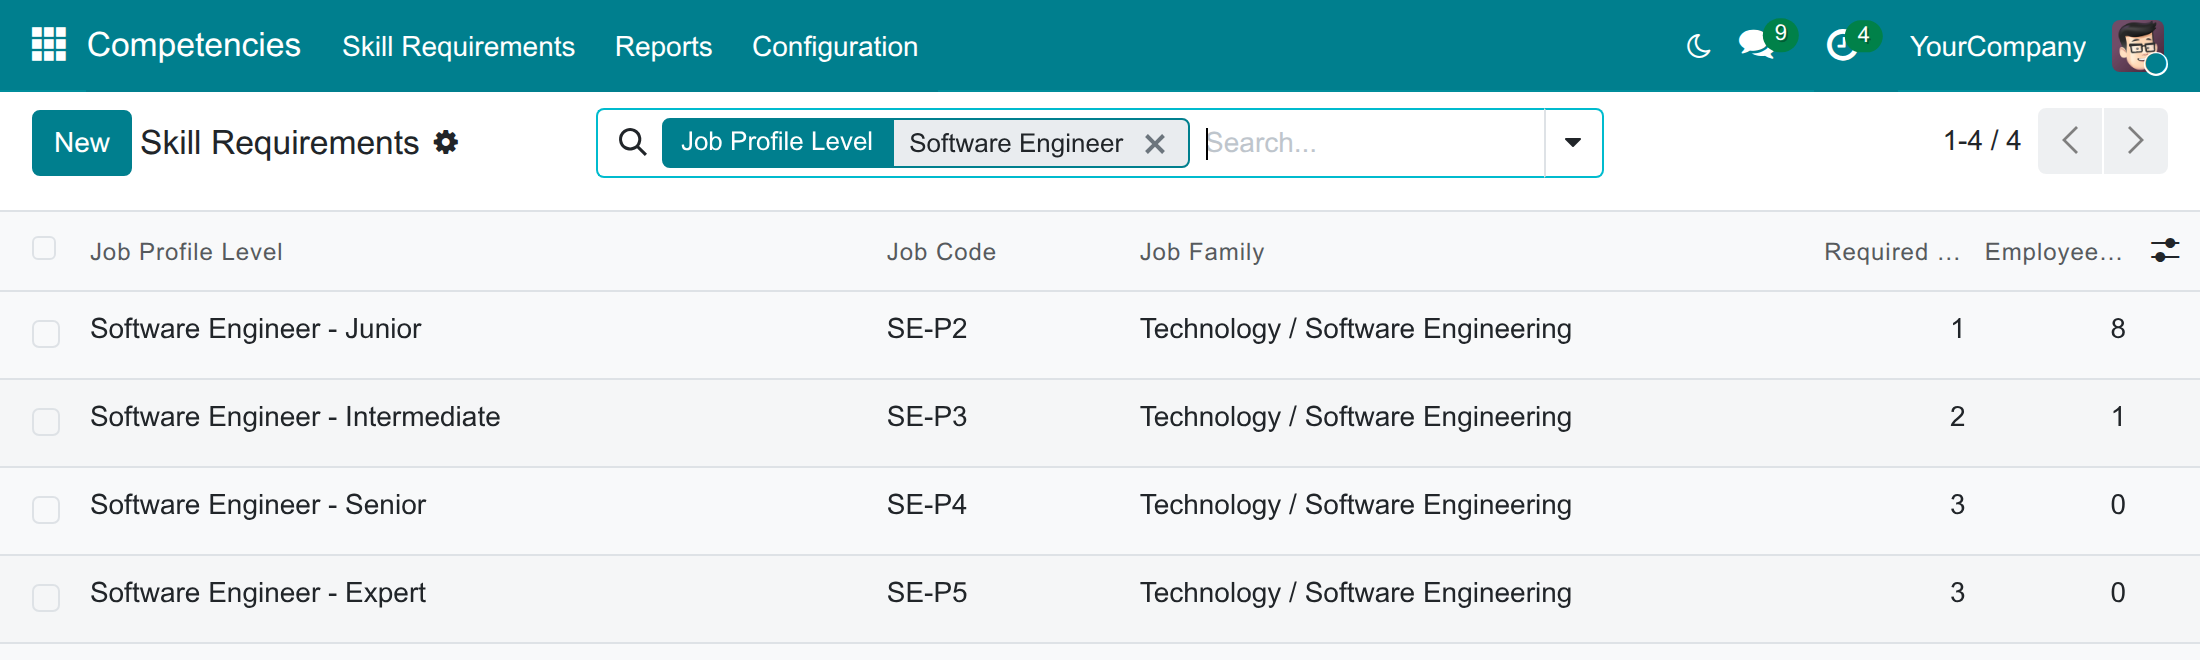Click the YourCompany company switcher
The image size is (2200, 660).
tap(1997, 46)
